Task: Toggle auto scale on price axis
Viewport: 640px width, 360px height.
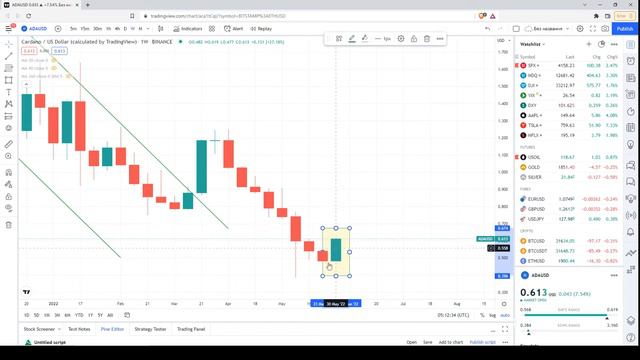Action: coord(505,315)
